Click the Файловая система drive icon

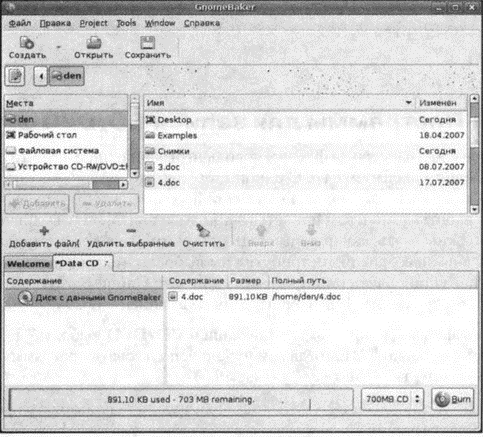pos(11,151)
